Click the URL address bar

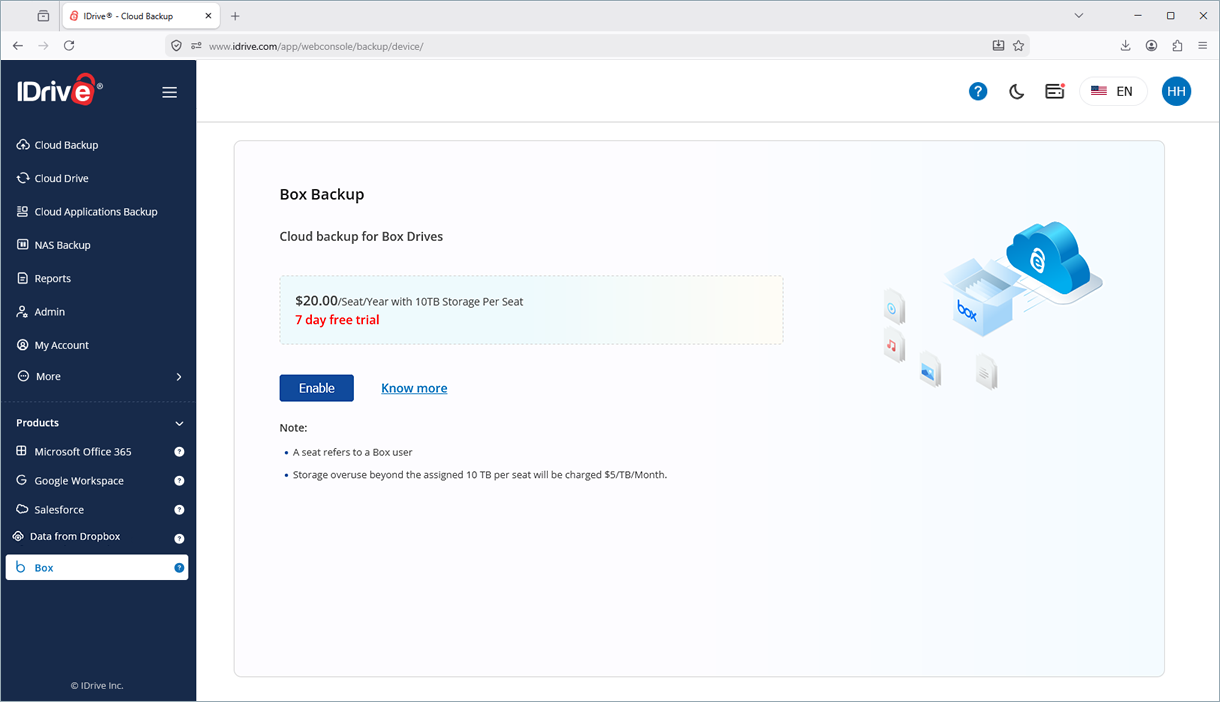596,46
